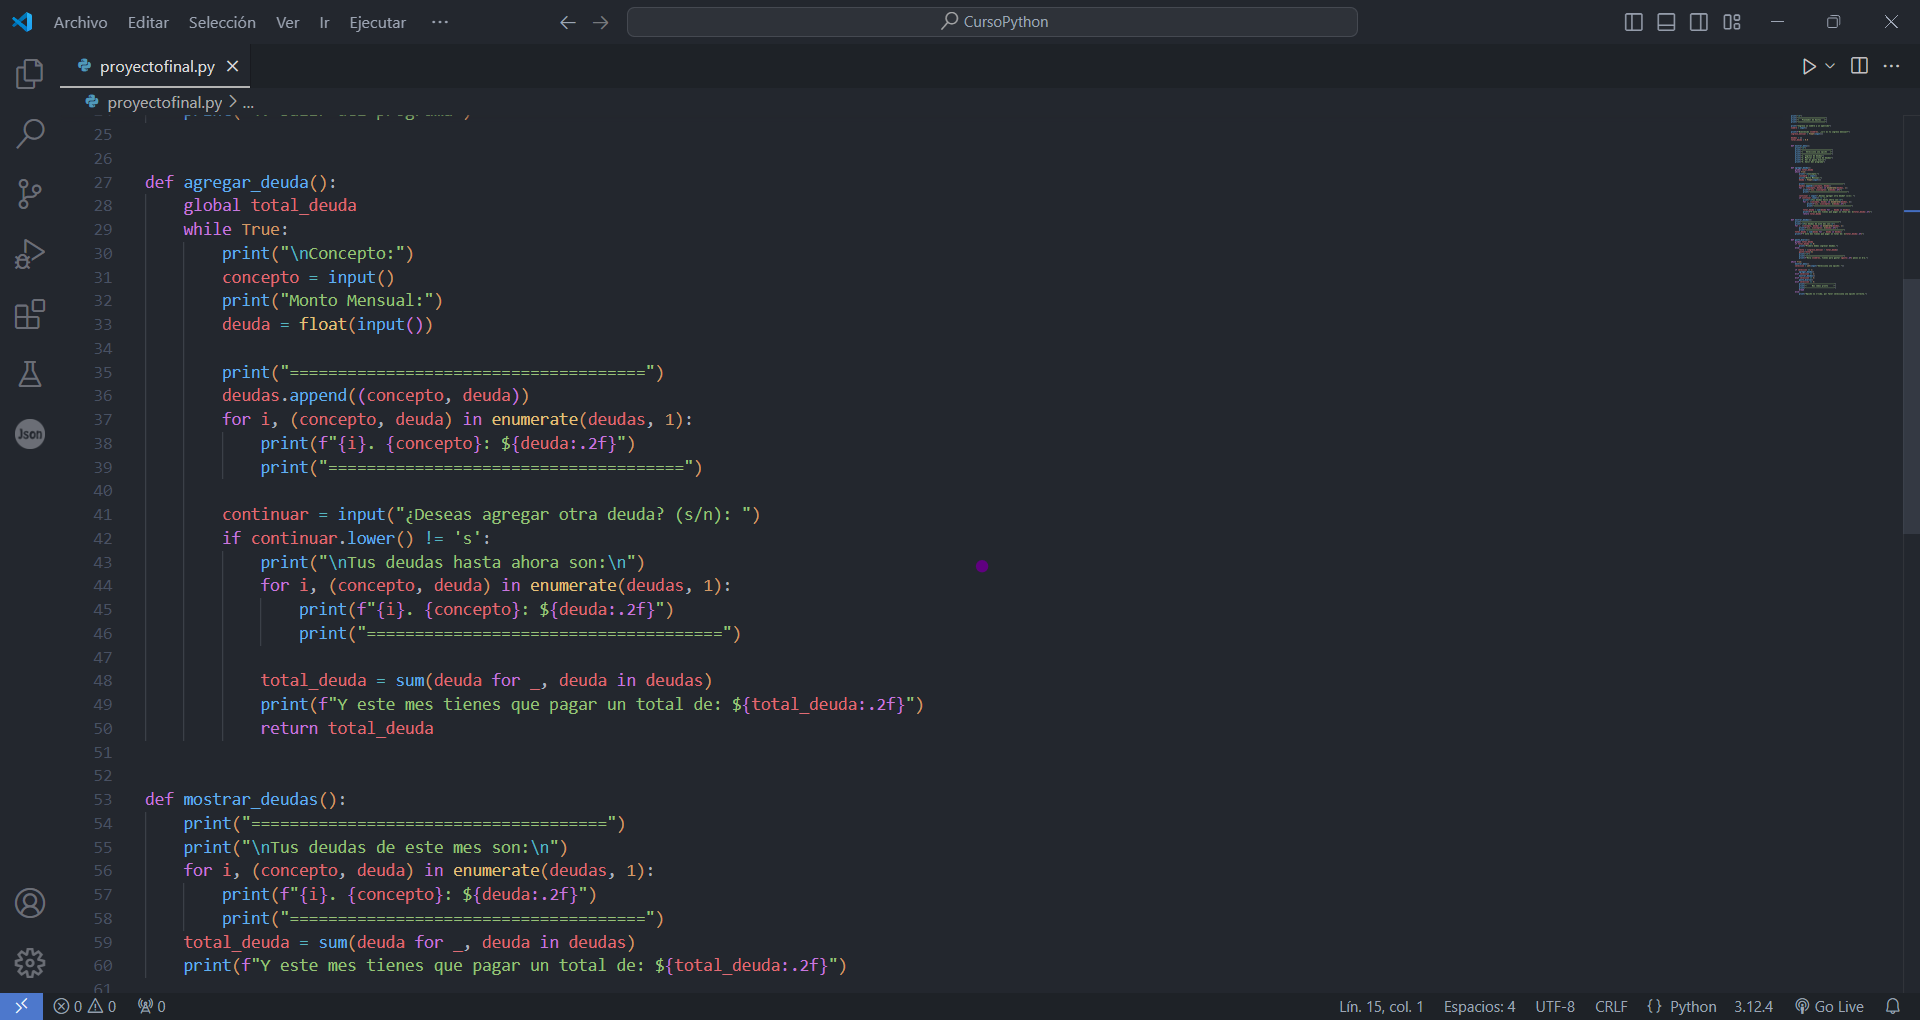Click the Run Python File play button
Image resolution: width=1920 pixels, height=1020 pixels.
click(x=1808, y=66)
